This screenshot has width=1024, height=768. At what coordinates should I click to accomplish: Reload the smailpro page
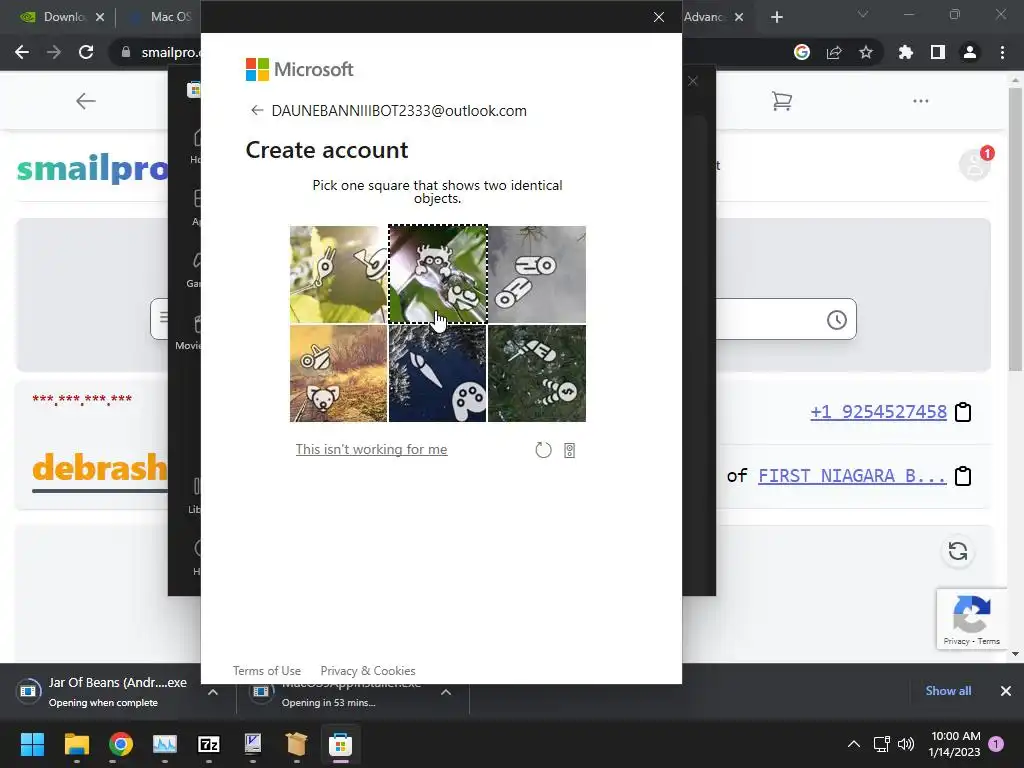tap(86, 52)
